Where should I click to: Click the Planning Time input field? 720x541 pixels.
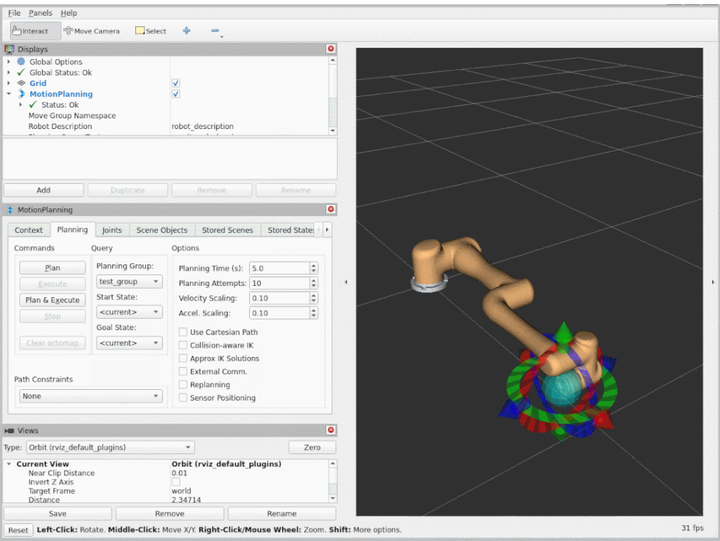pyautogui.click(x=280, y=268)
